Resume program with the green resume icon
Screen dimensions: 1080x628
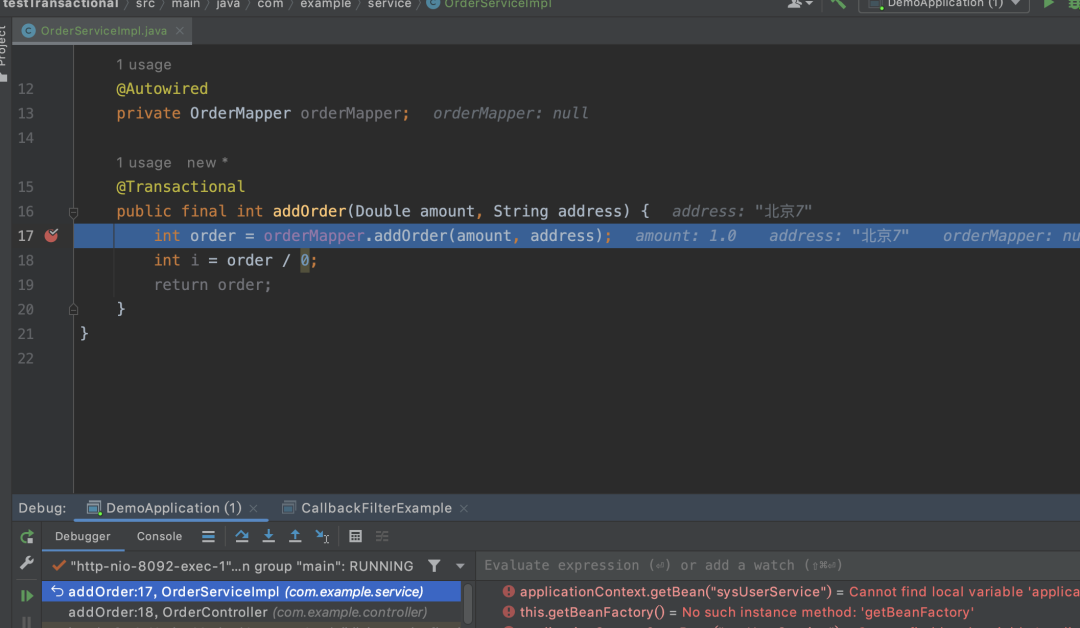pos(27,595)
